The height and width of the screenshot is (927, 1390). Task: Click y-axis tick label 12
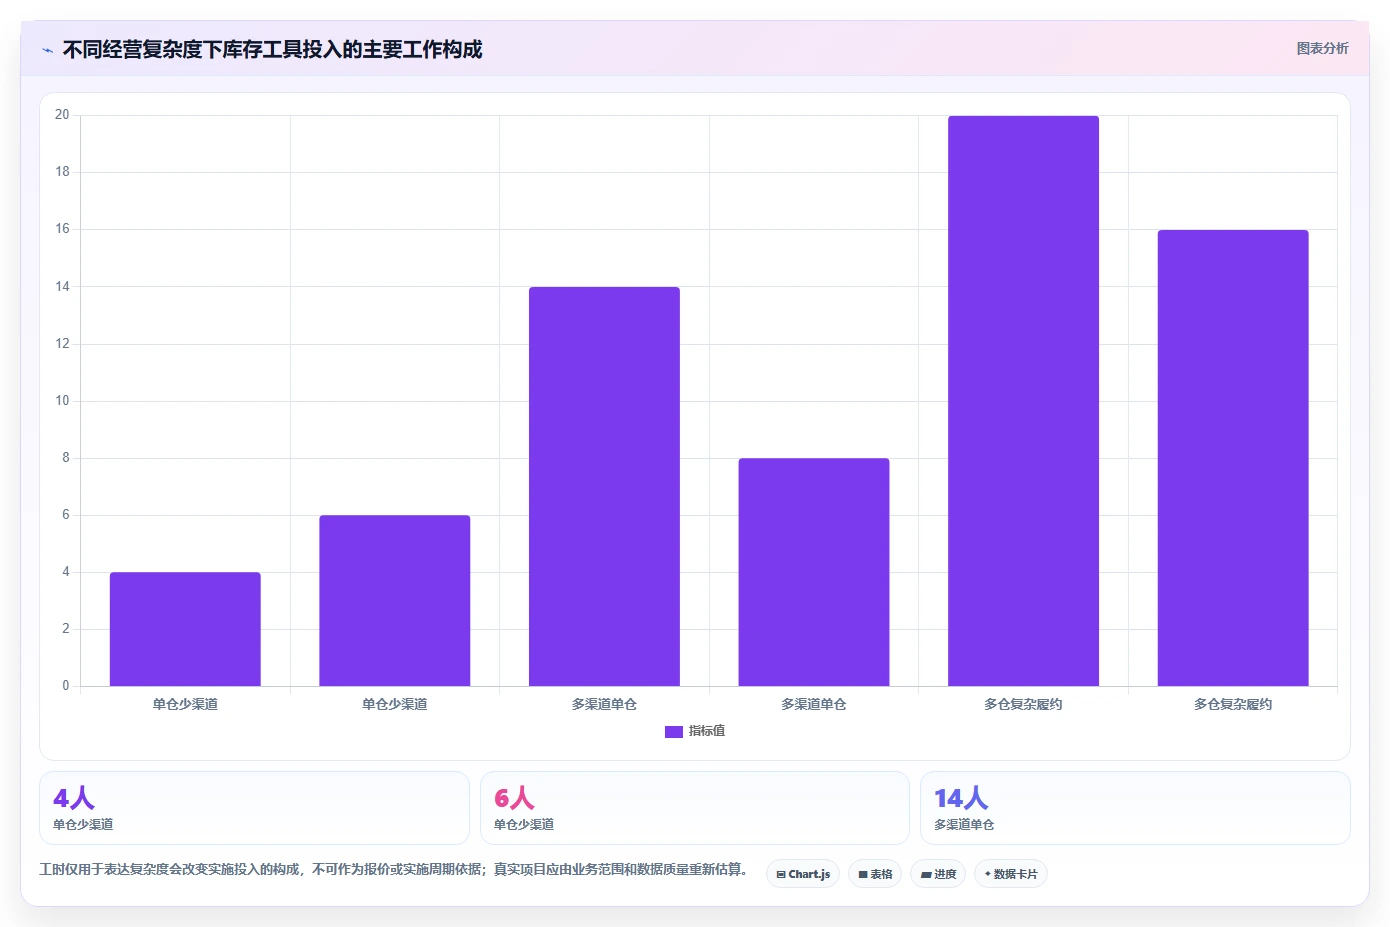click(62, 344)
